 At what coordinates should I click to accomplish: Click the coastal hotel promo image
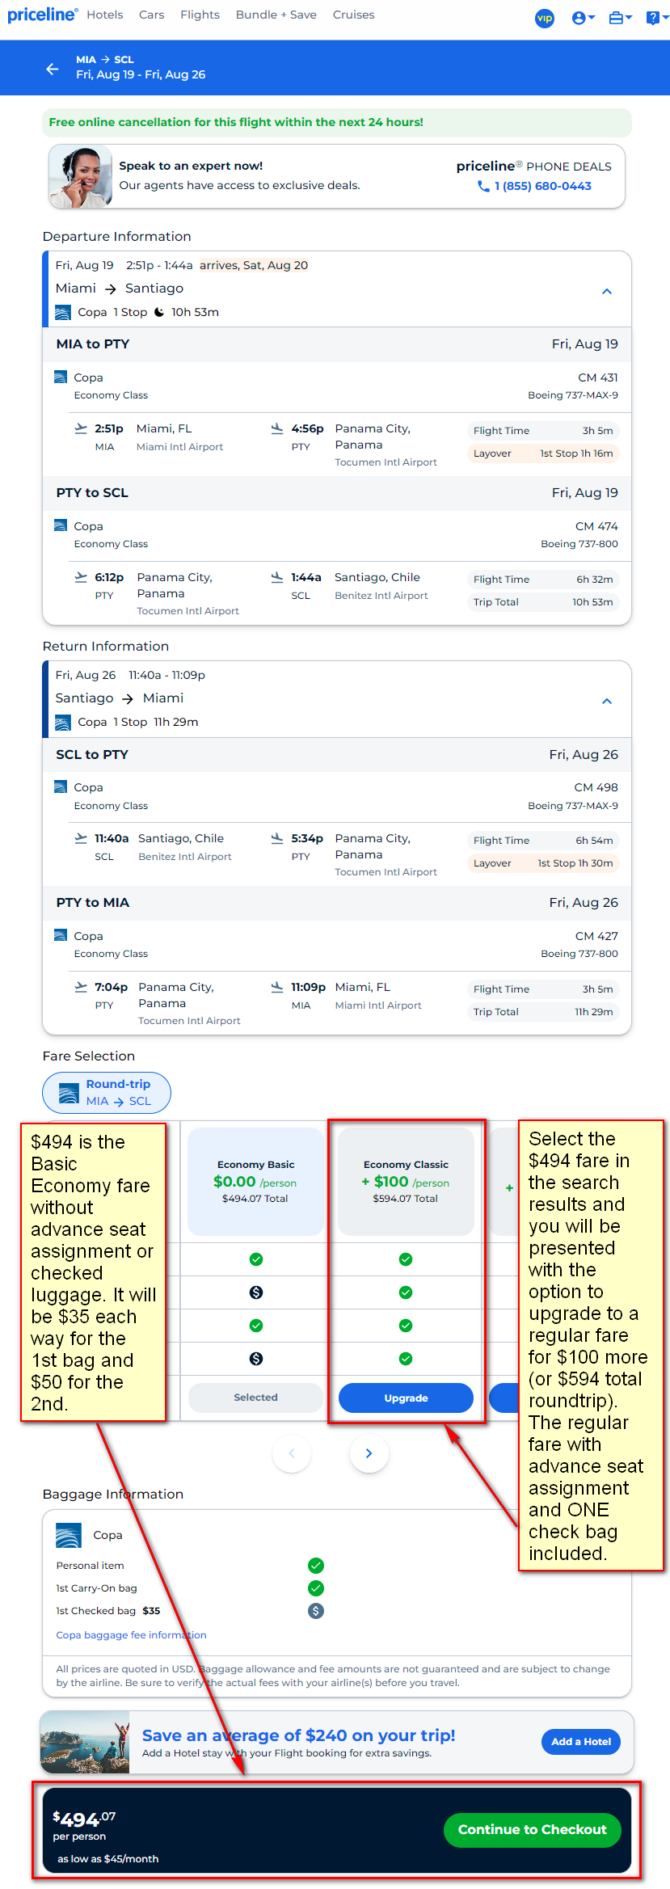(x=85, y=1742)
